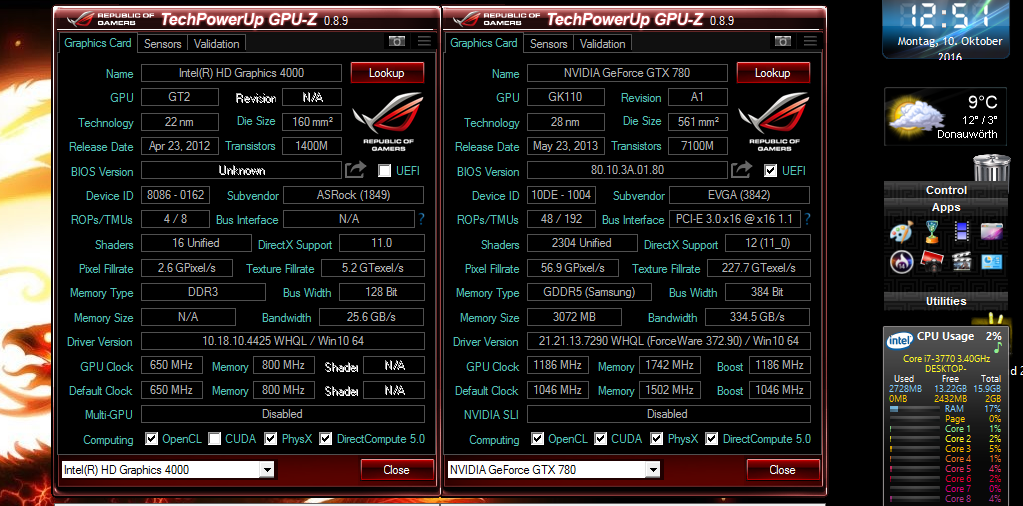This screenshot has width=1023, height=506.
Task: Click the Core 1 usage bar
Action: coord(915,429)
